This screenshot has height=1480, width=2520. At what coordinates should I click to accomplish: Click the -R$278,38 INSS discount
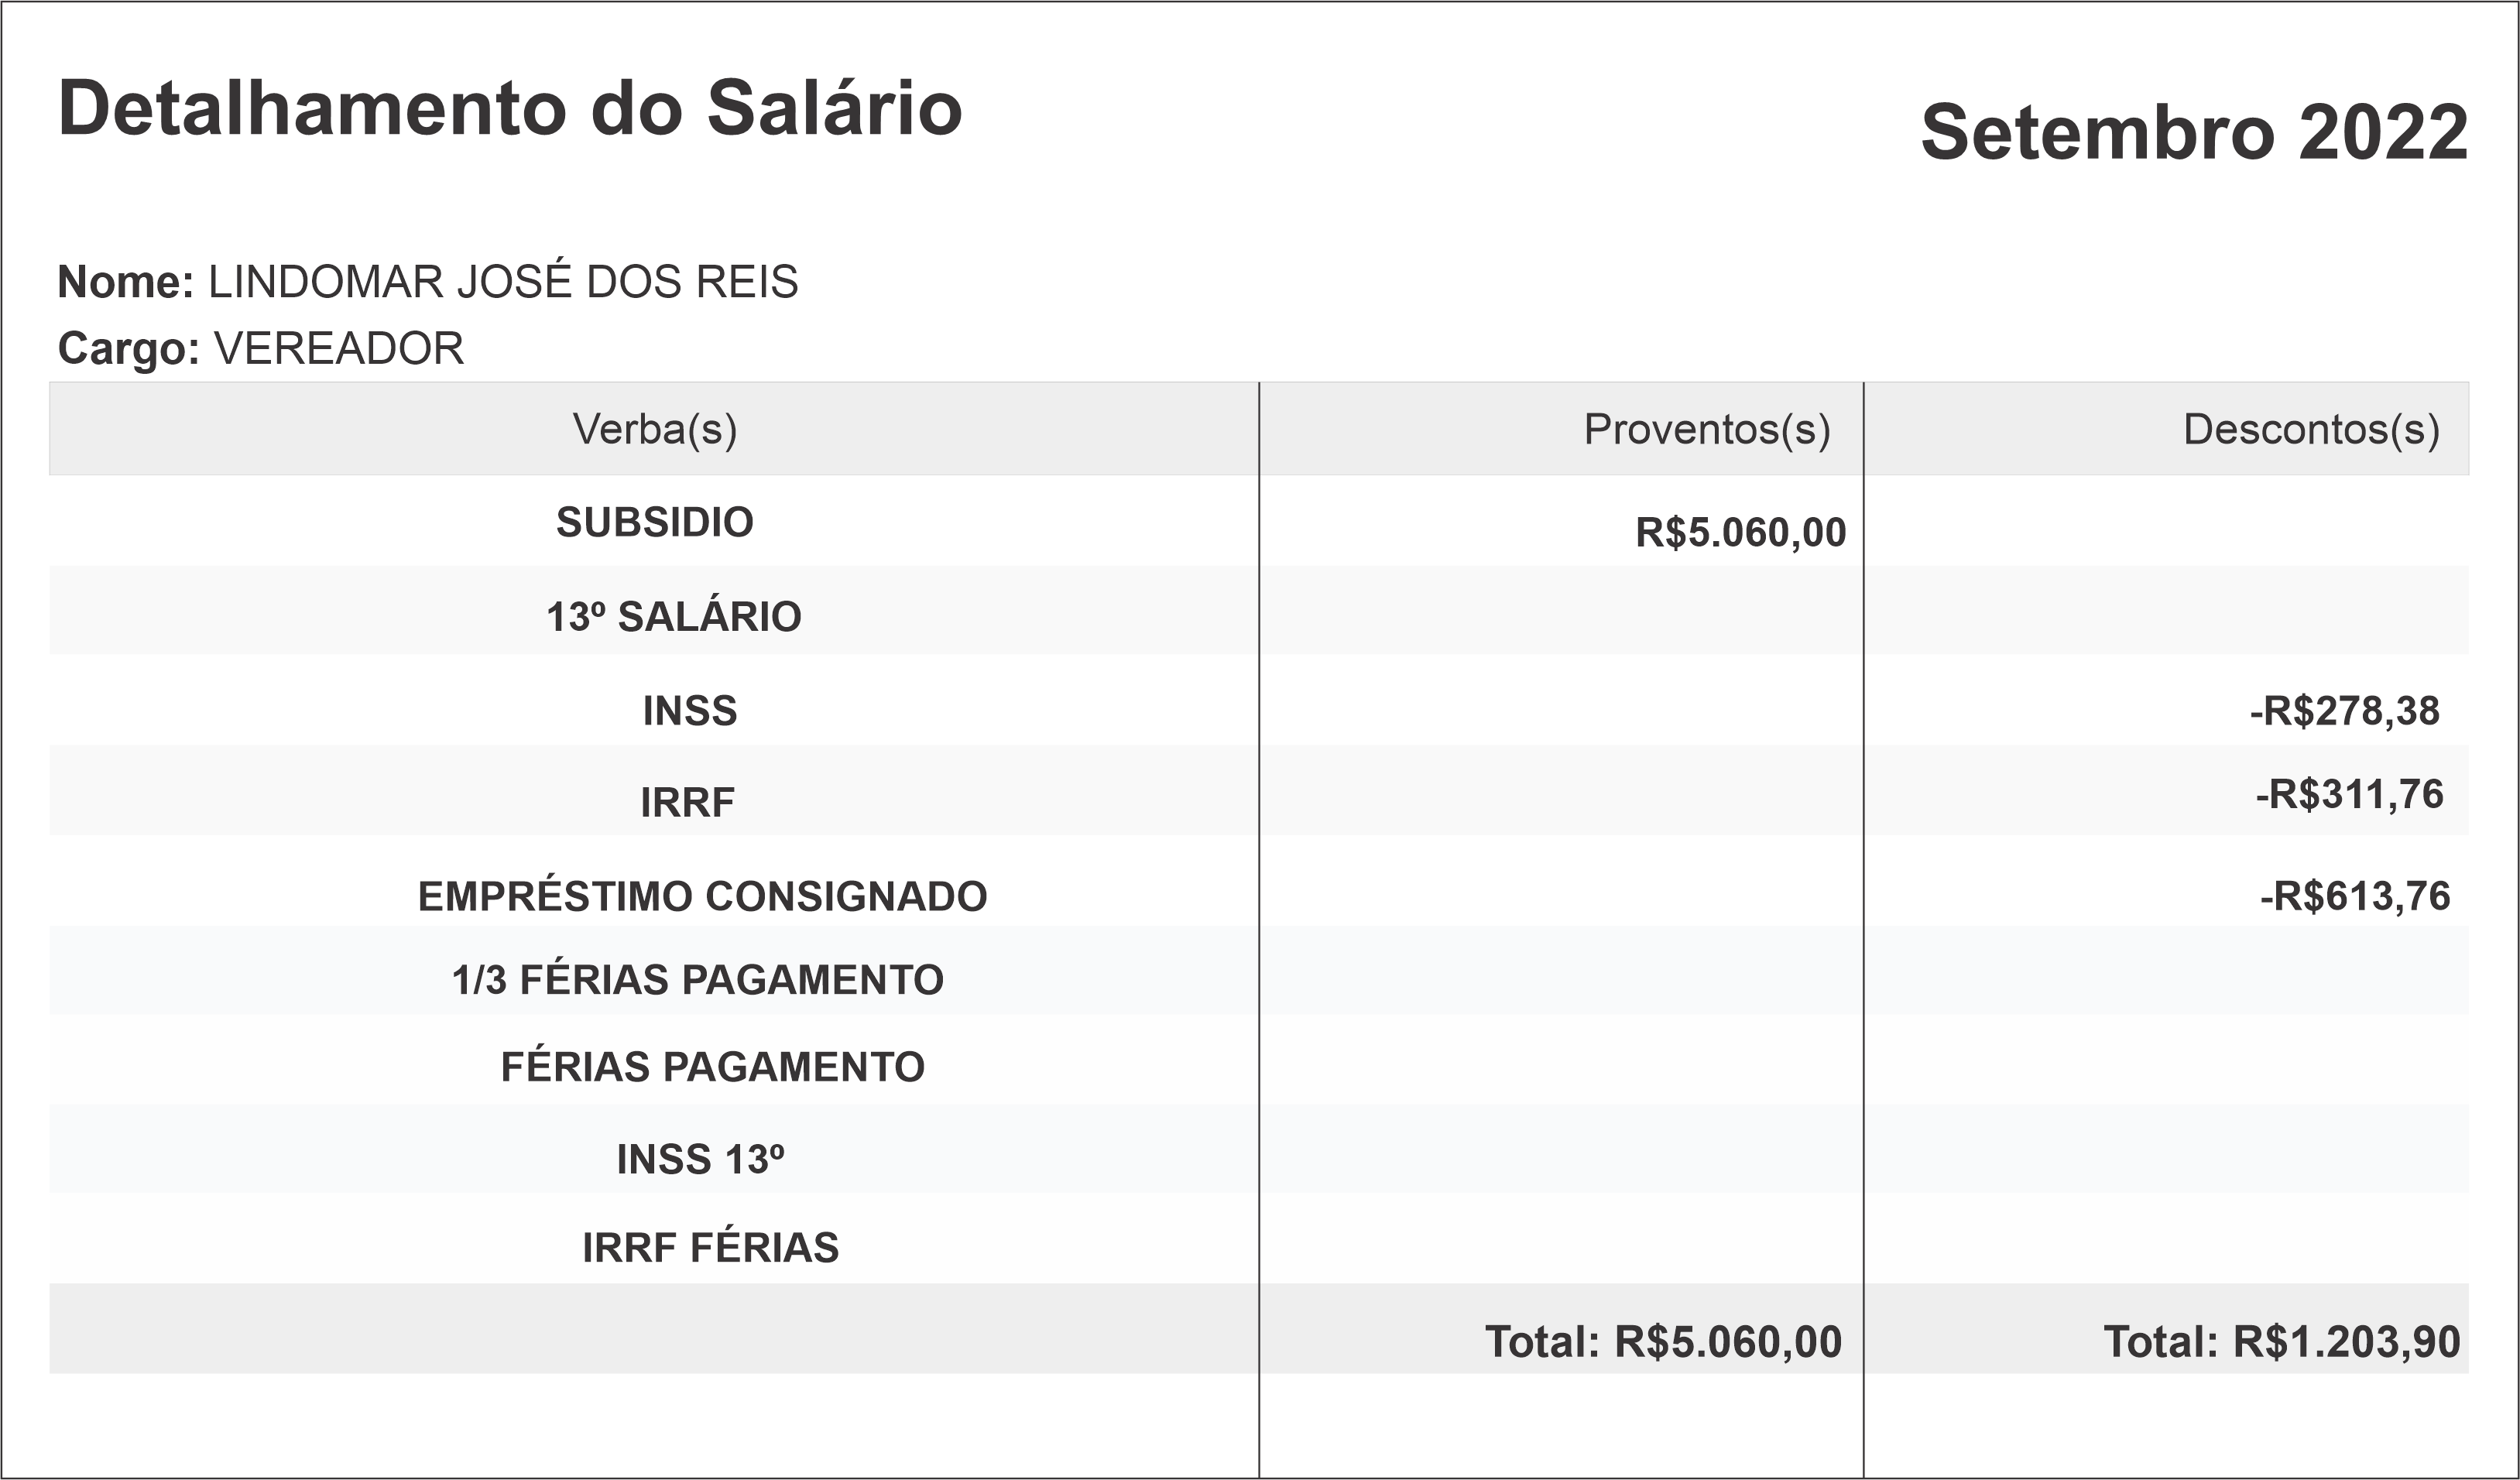pyautogui.click(x=2344, y=711)
